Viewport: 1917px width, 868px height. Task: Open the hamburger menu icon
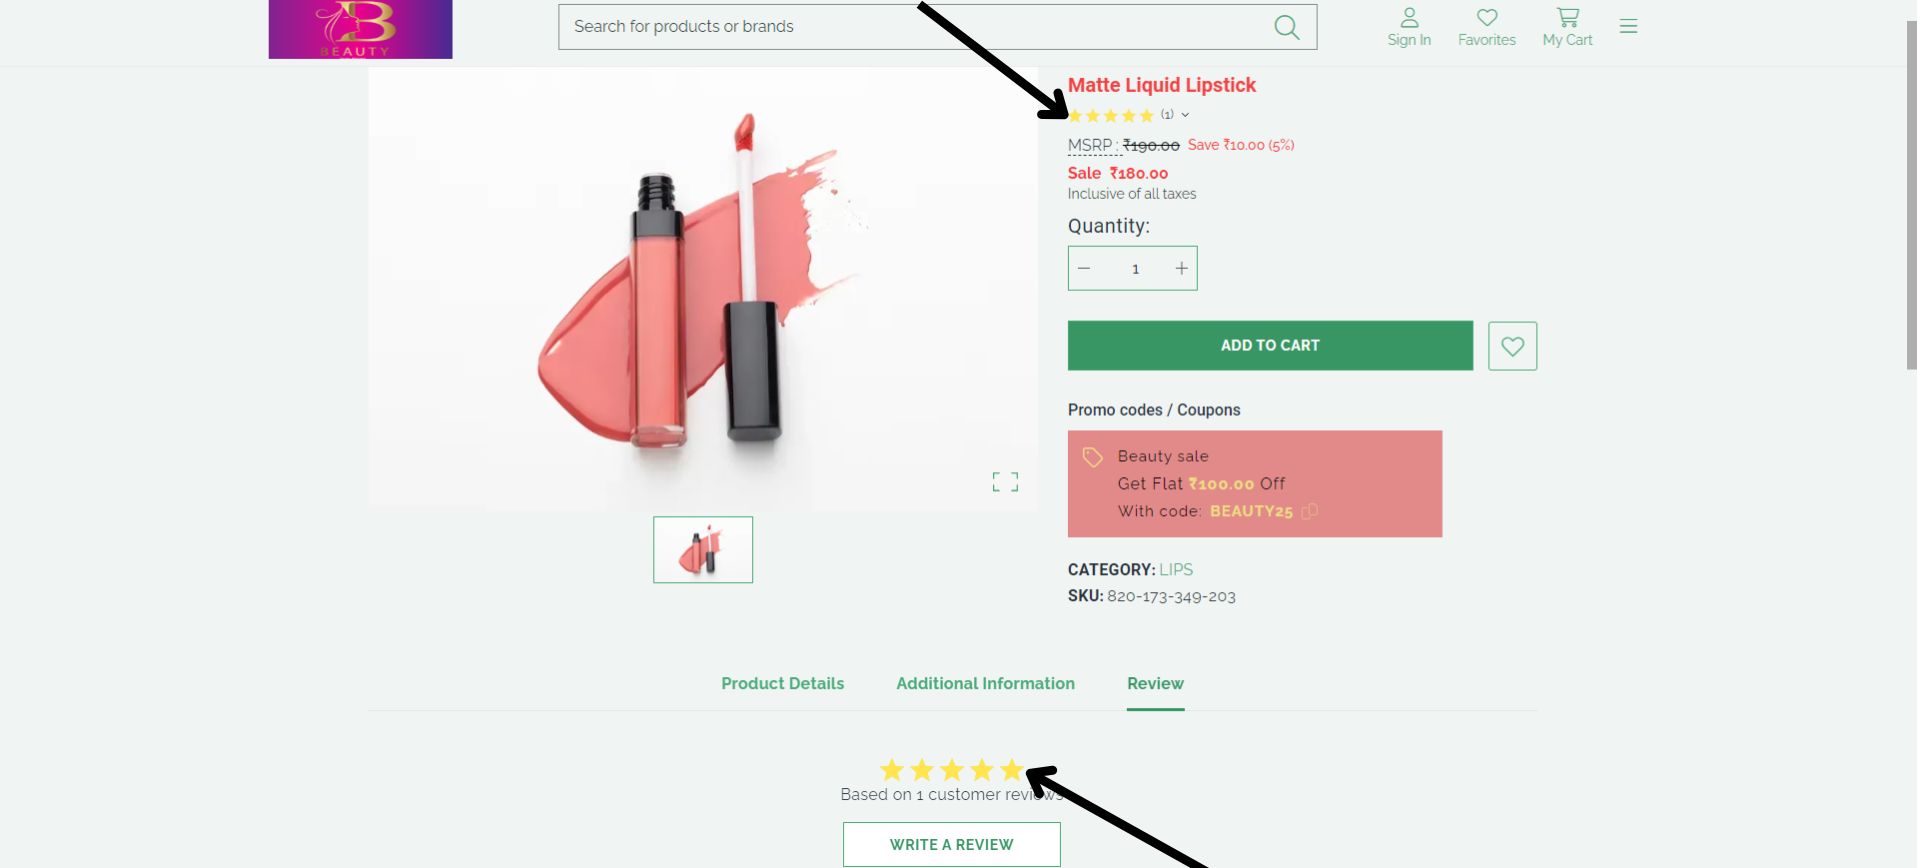(1629, 26)
